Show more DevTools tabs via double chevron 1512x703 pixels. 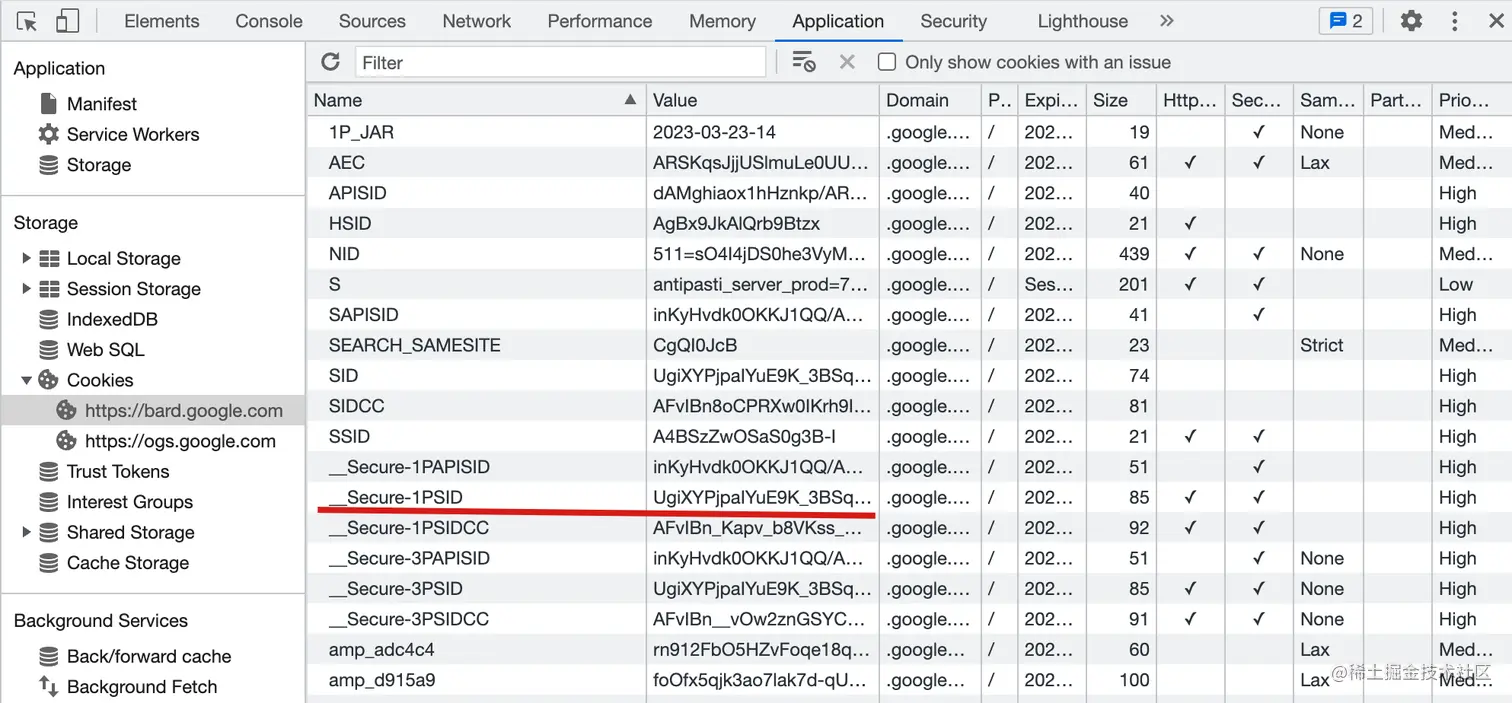pyautogui.click(x=1166, y=21)
